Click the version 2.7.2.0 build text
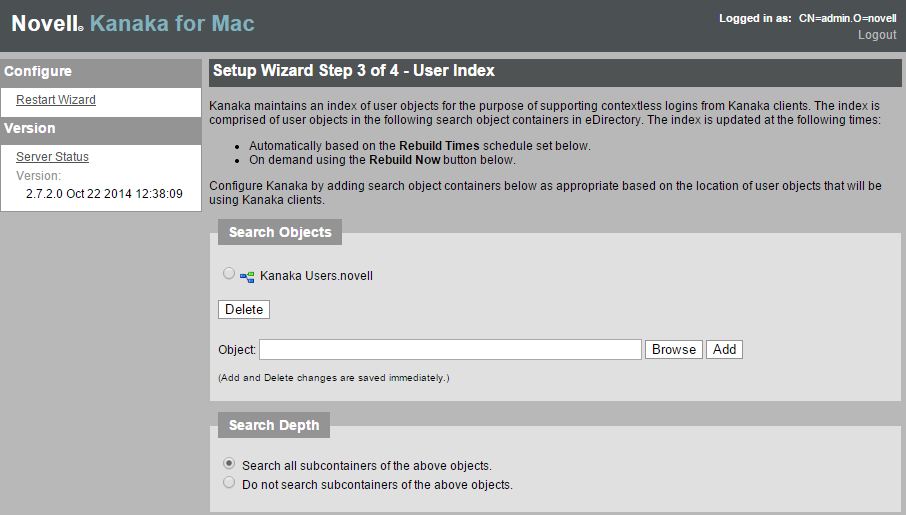This screenshot has height=515, width=906. click(104, 194)
